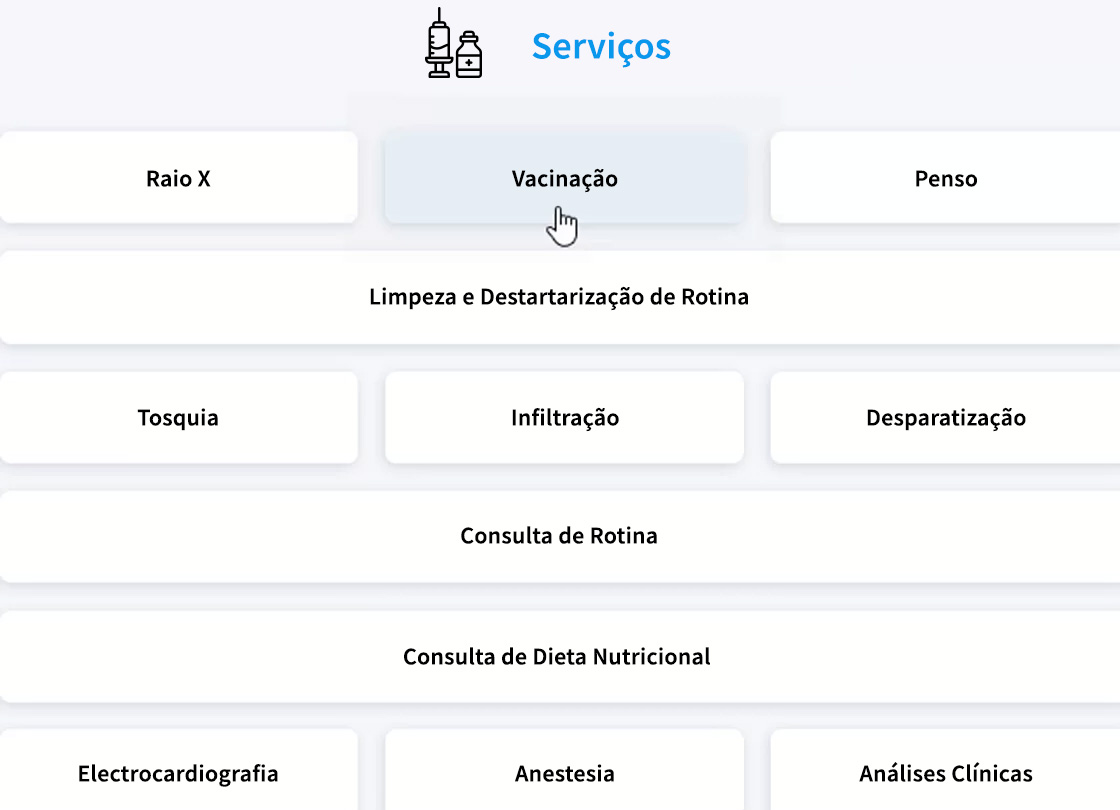
Task: Click the syringe icon in the header
Action: 437,45
